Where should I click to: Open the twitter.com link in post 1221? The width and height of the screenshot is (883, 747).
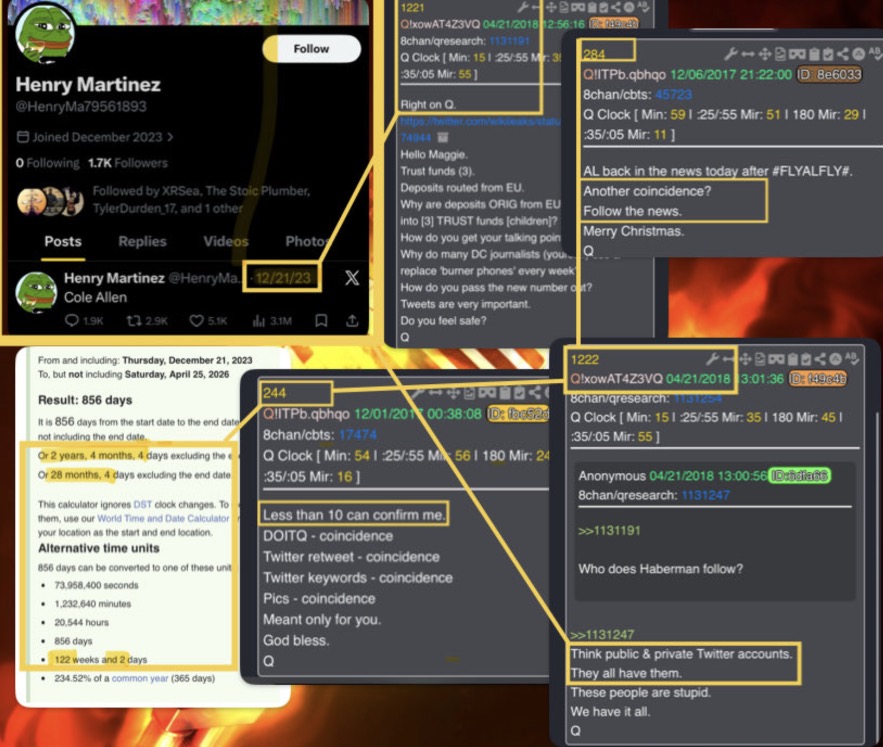(x=480, y=122)
